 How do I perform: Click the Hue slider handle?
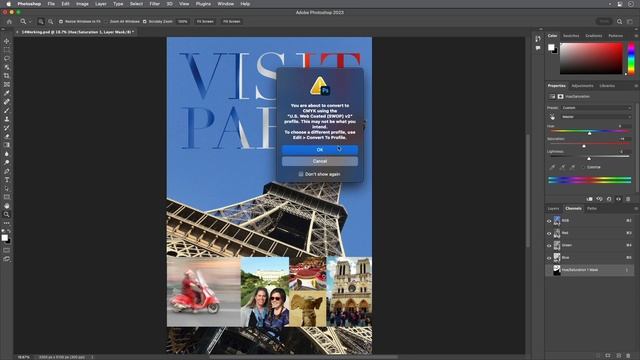(589, 133)
